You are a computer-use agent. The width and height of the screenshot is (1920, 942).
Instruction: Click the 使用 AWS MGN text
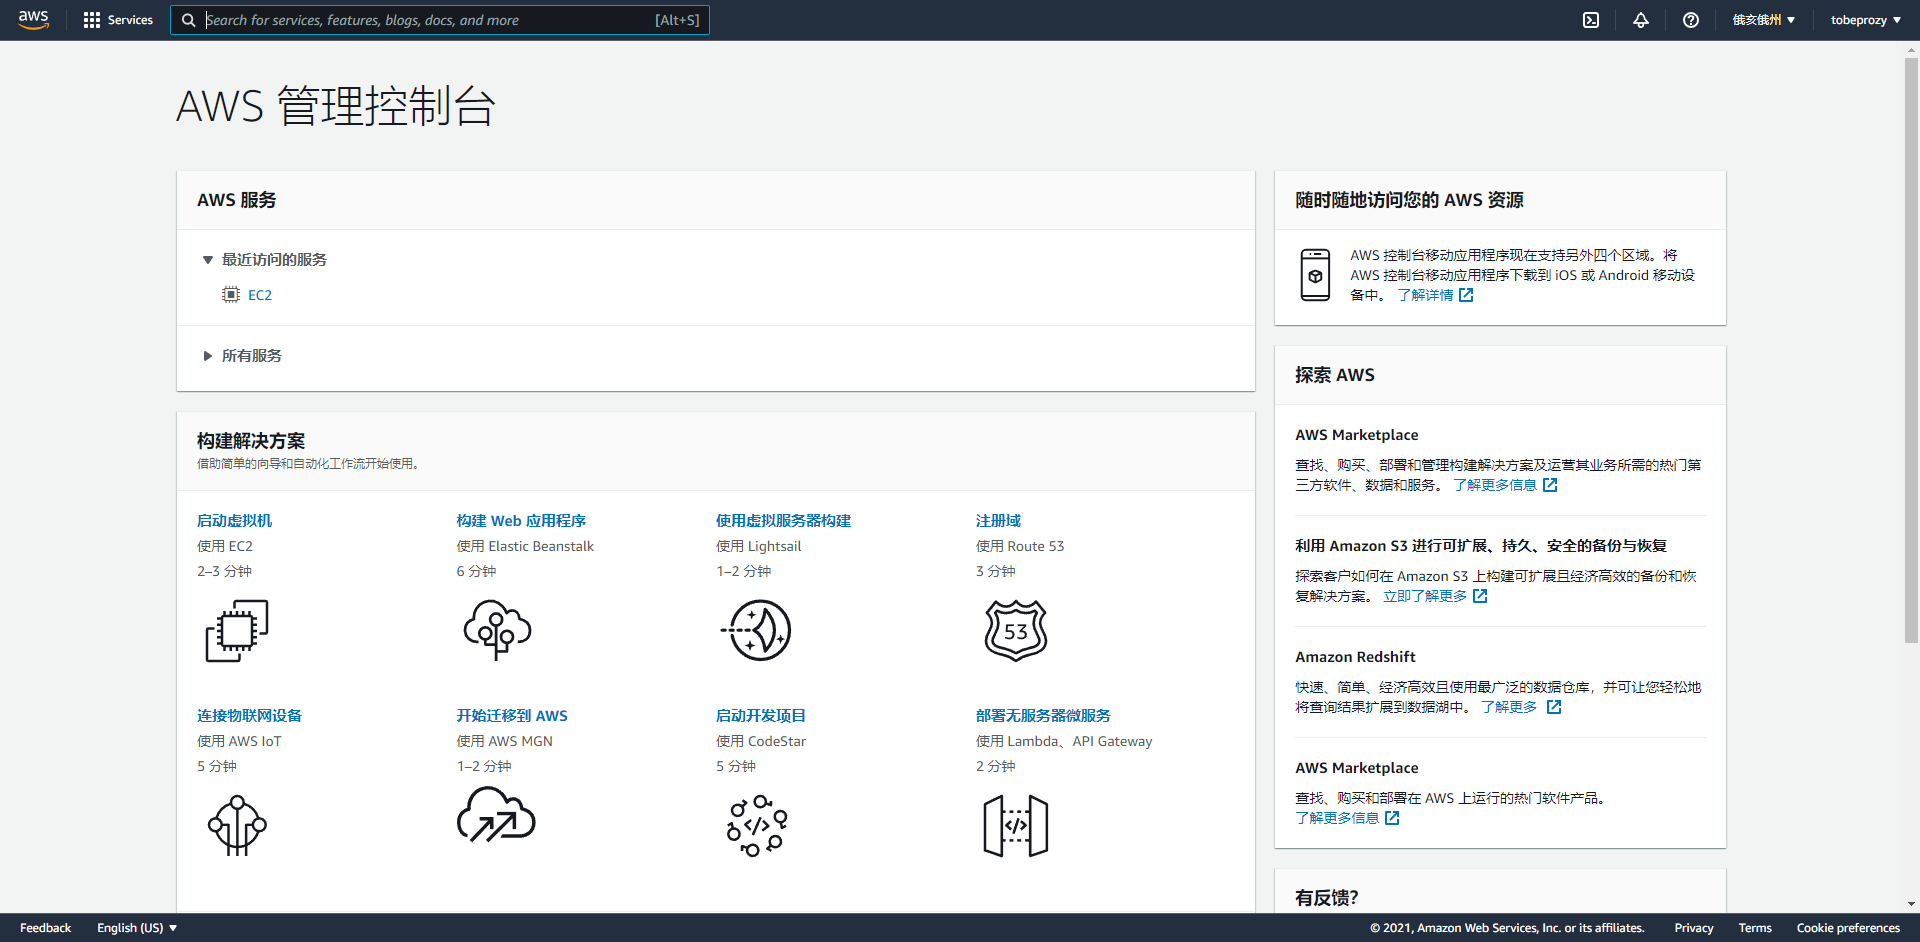click(505, 742)
